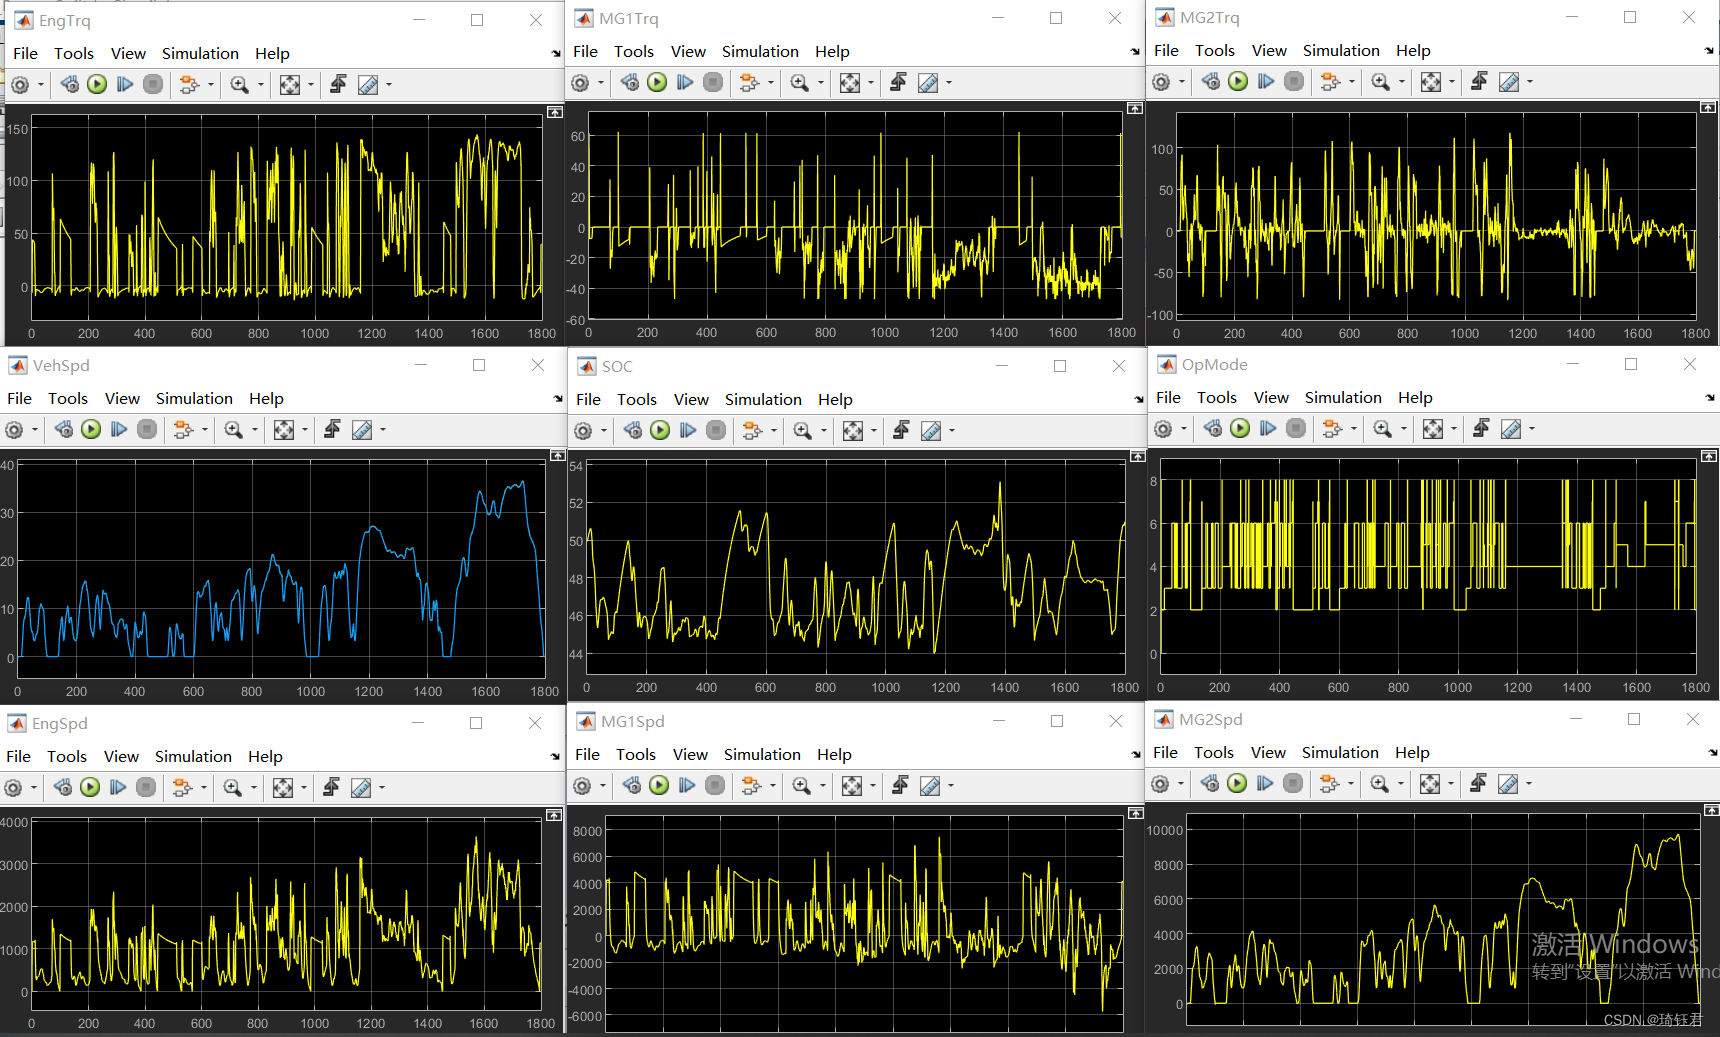Open File menu in EngTrq window
Viewport: 1720px width, 1037px height.
25,54
